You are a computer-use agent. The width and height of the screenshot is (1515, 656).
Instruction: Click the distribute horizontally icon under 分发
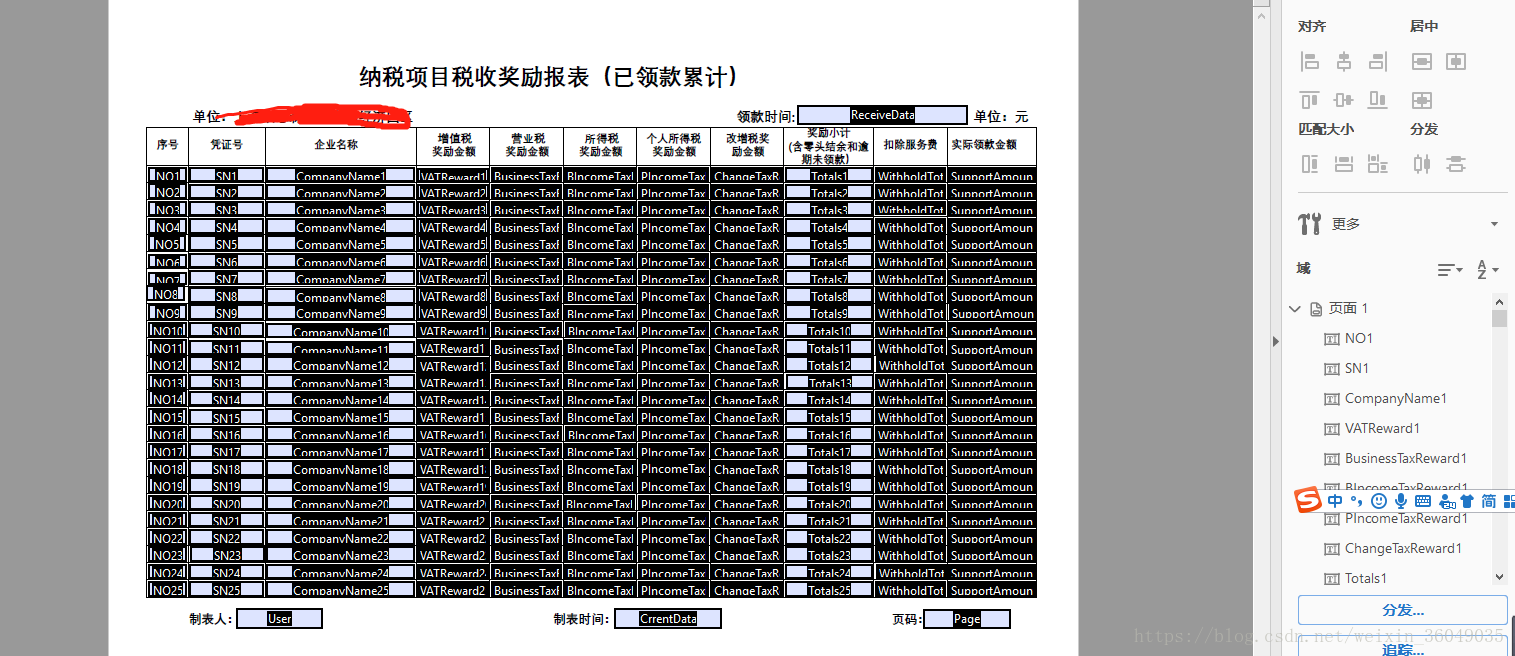pyautogui.click(x=1421, y=163)
